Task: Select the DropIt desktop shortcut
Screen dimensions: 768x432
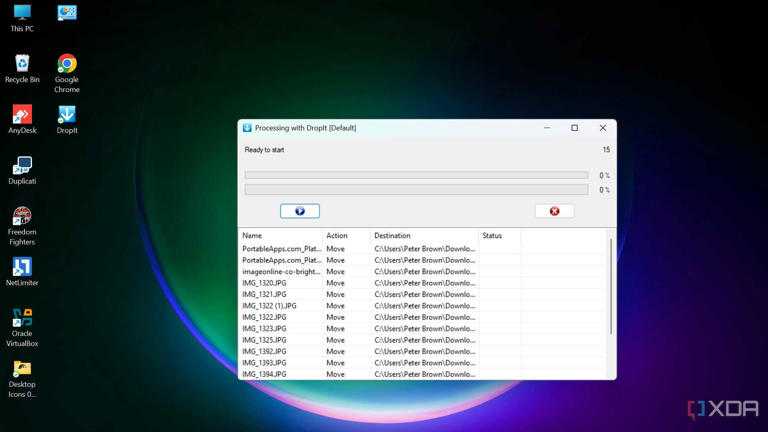Action: (67, 120)
